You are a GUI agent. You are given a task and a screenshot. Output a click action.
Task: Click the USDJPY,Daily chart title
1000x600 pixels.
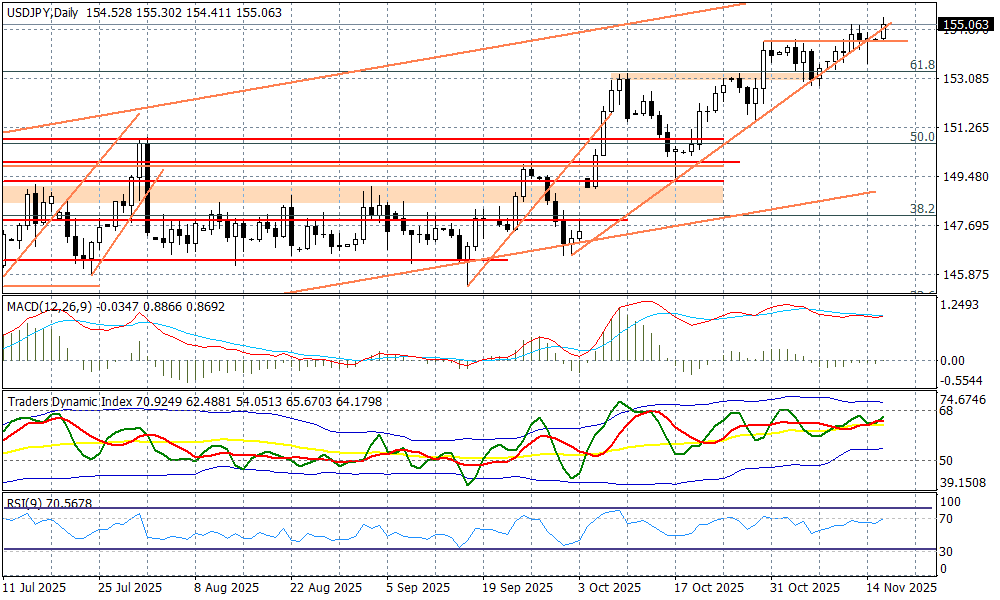point(44,10)
